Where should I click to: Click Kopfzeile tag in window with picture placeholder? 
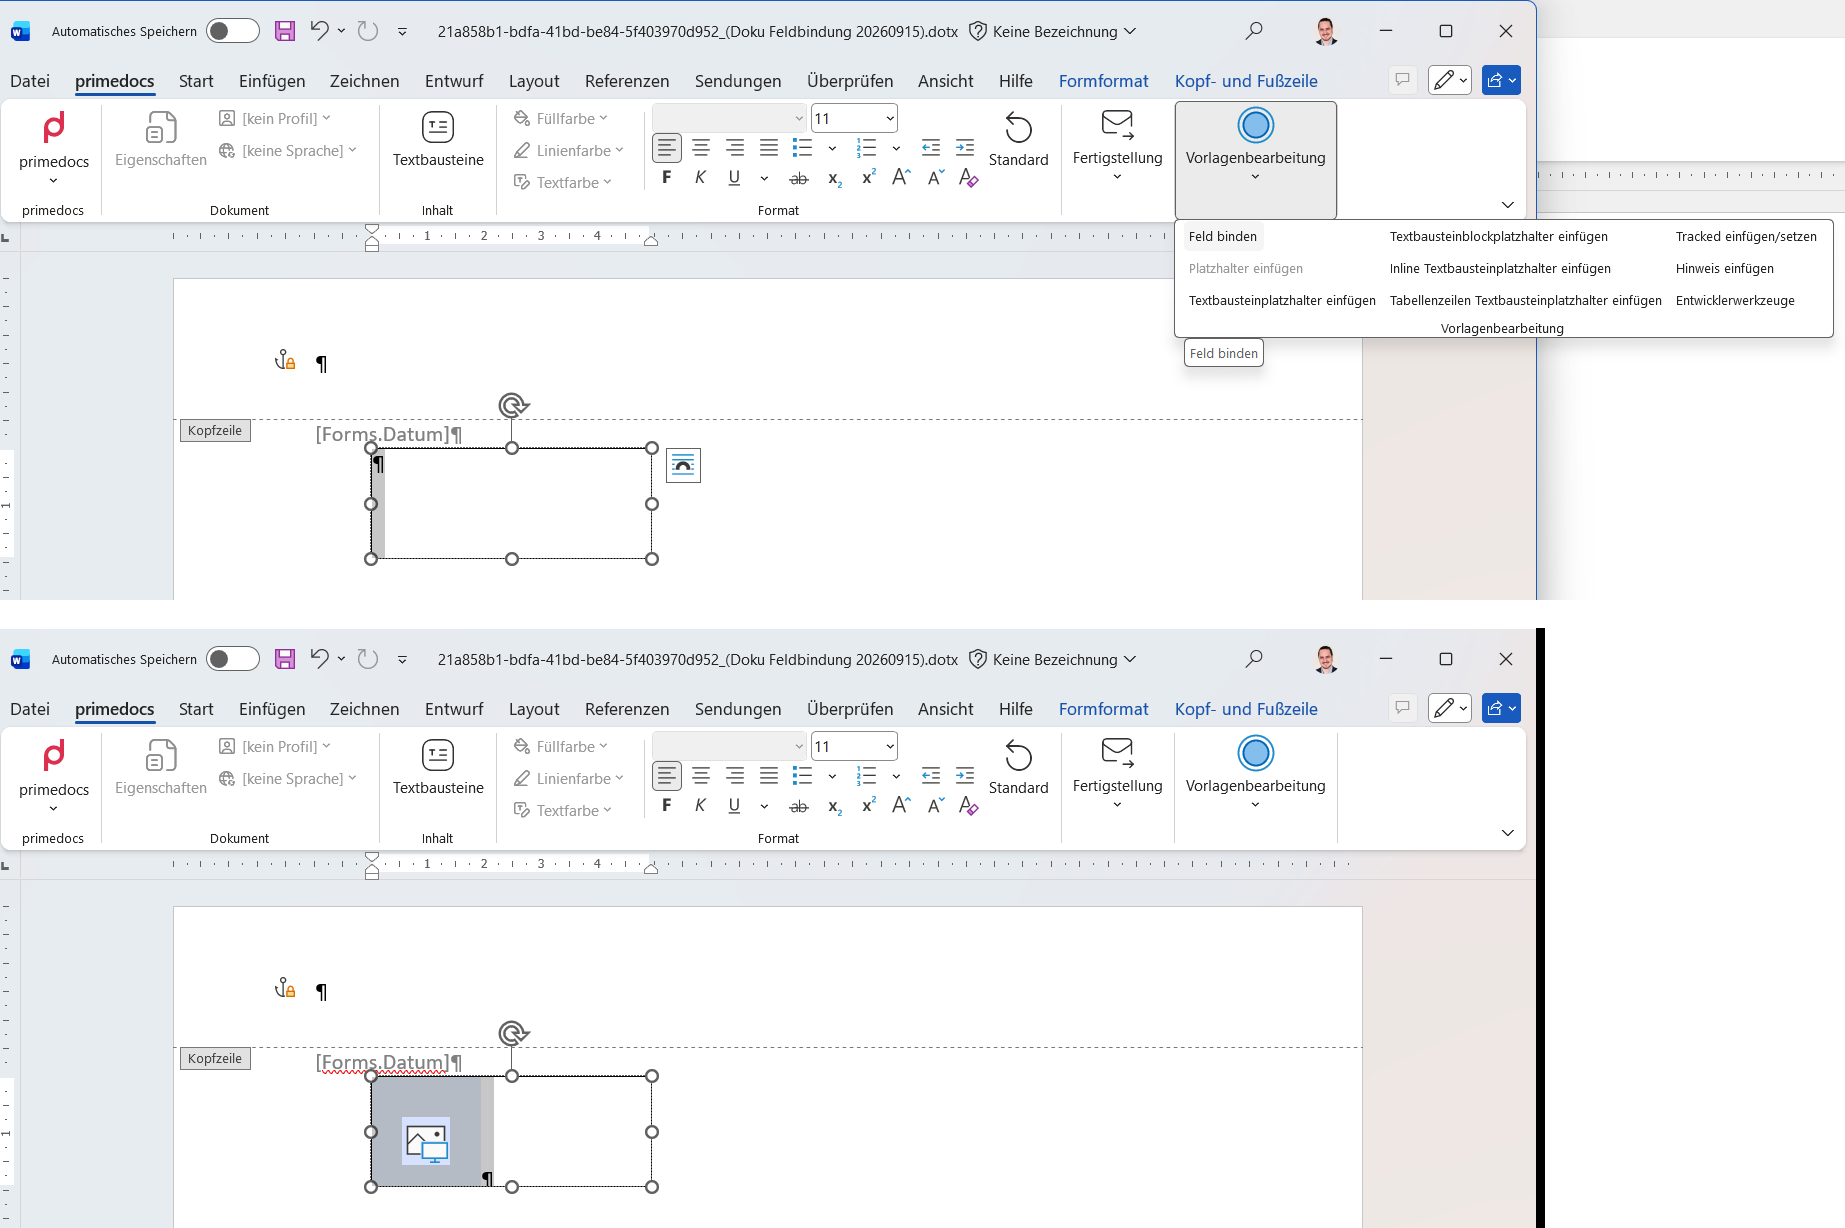click(x=215, y=1059)
